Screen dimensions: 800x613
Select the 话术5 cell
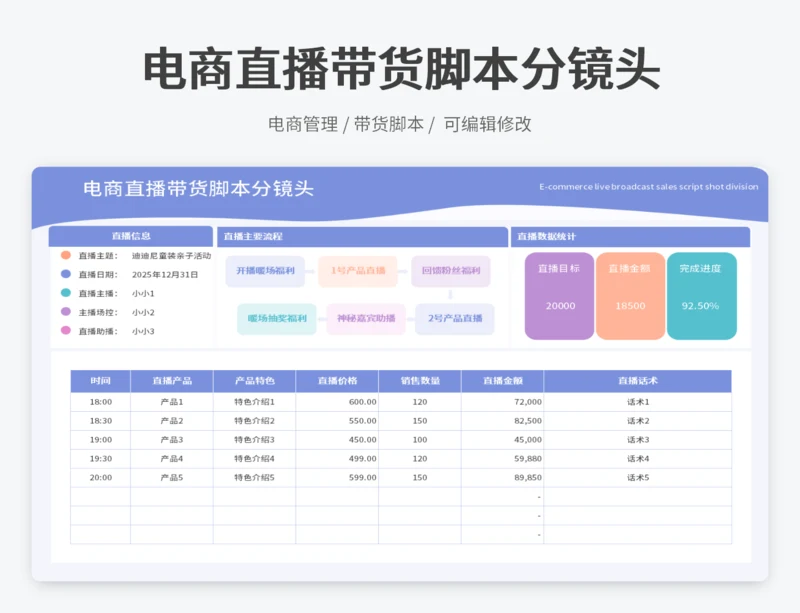point(638,478)
